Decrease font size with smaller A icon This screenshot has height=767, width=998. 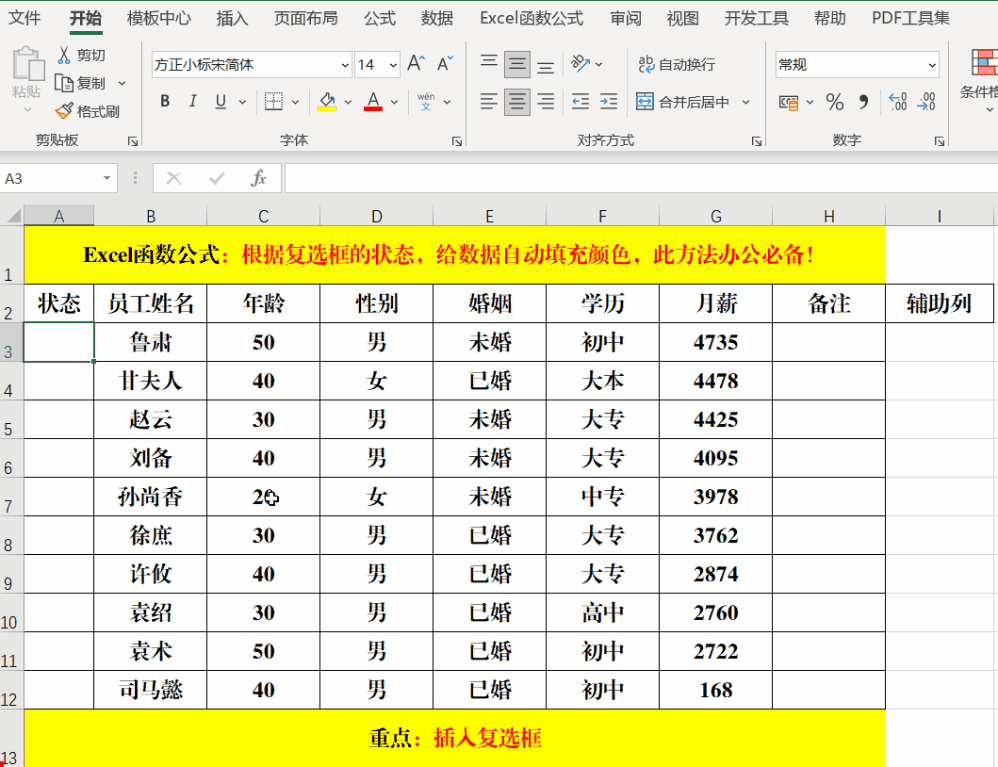(445, 64)
